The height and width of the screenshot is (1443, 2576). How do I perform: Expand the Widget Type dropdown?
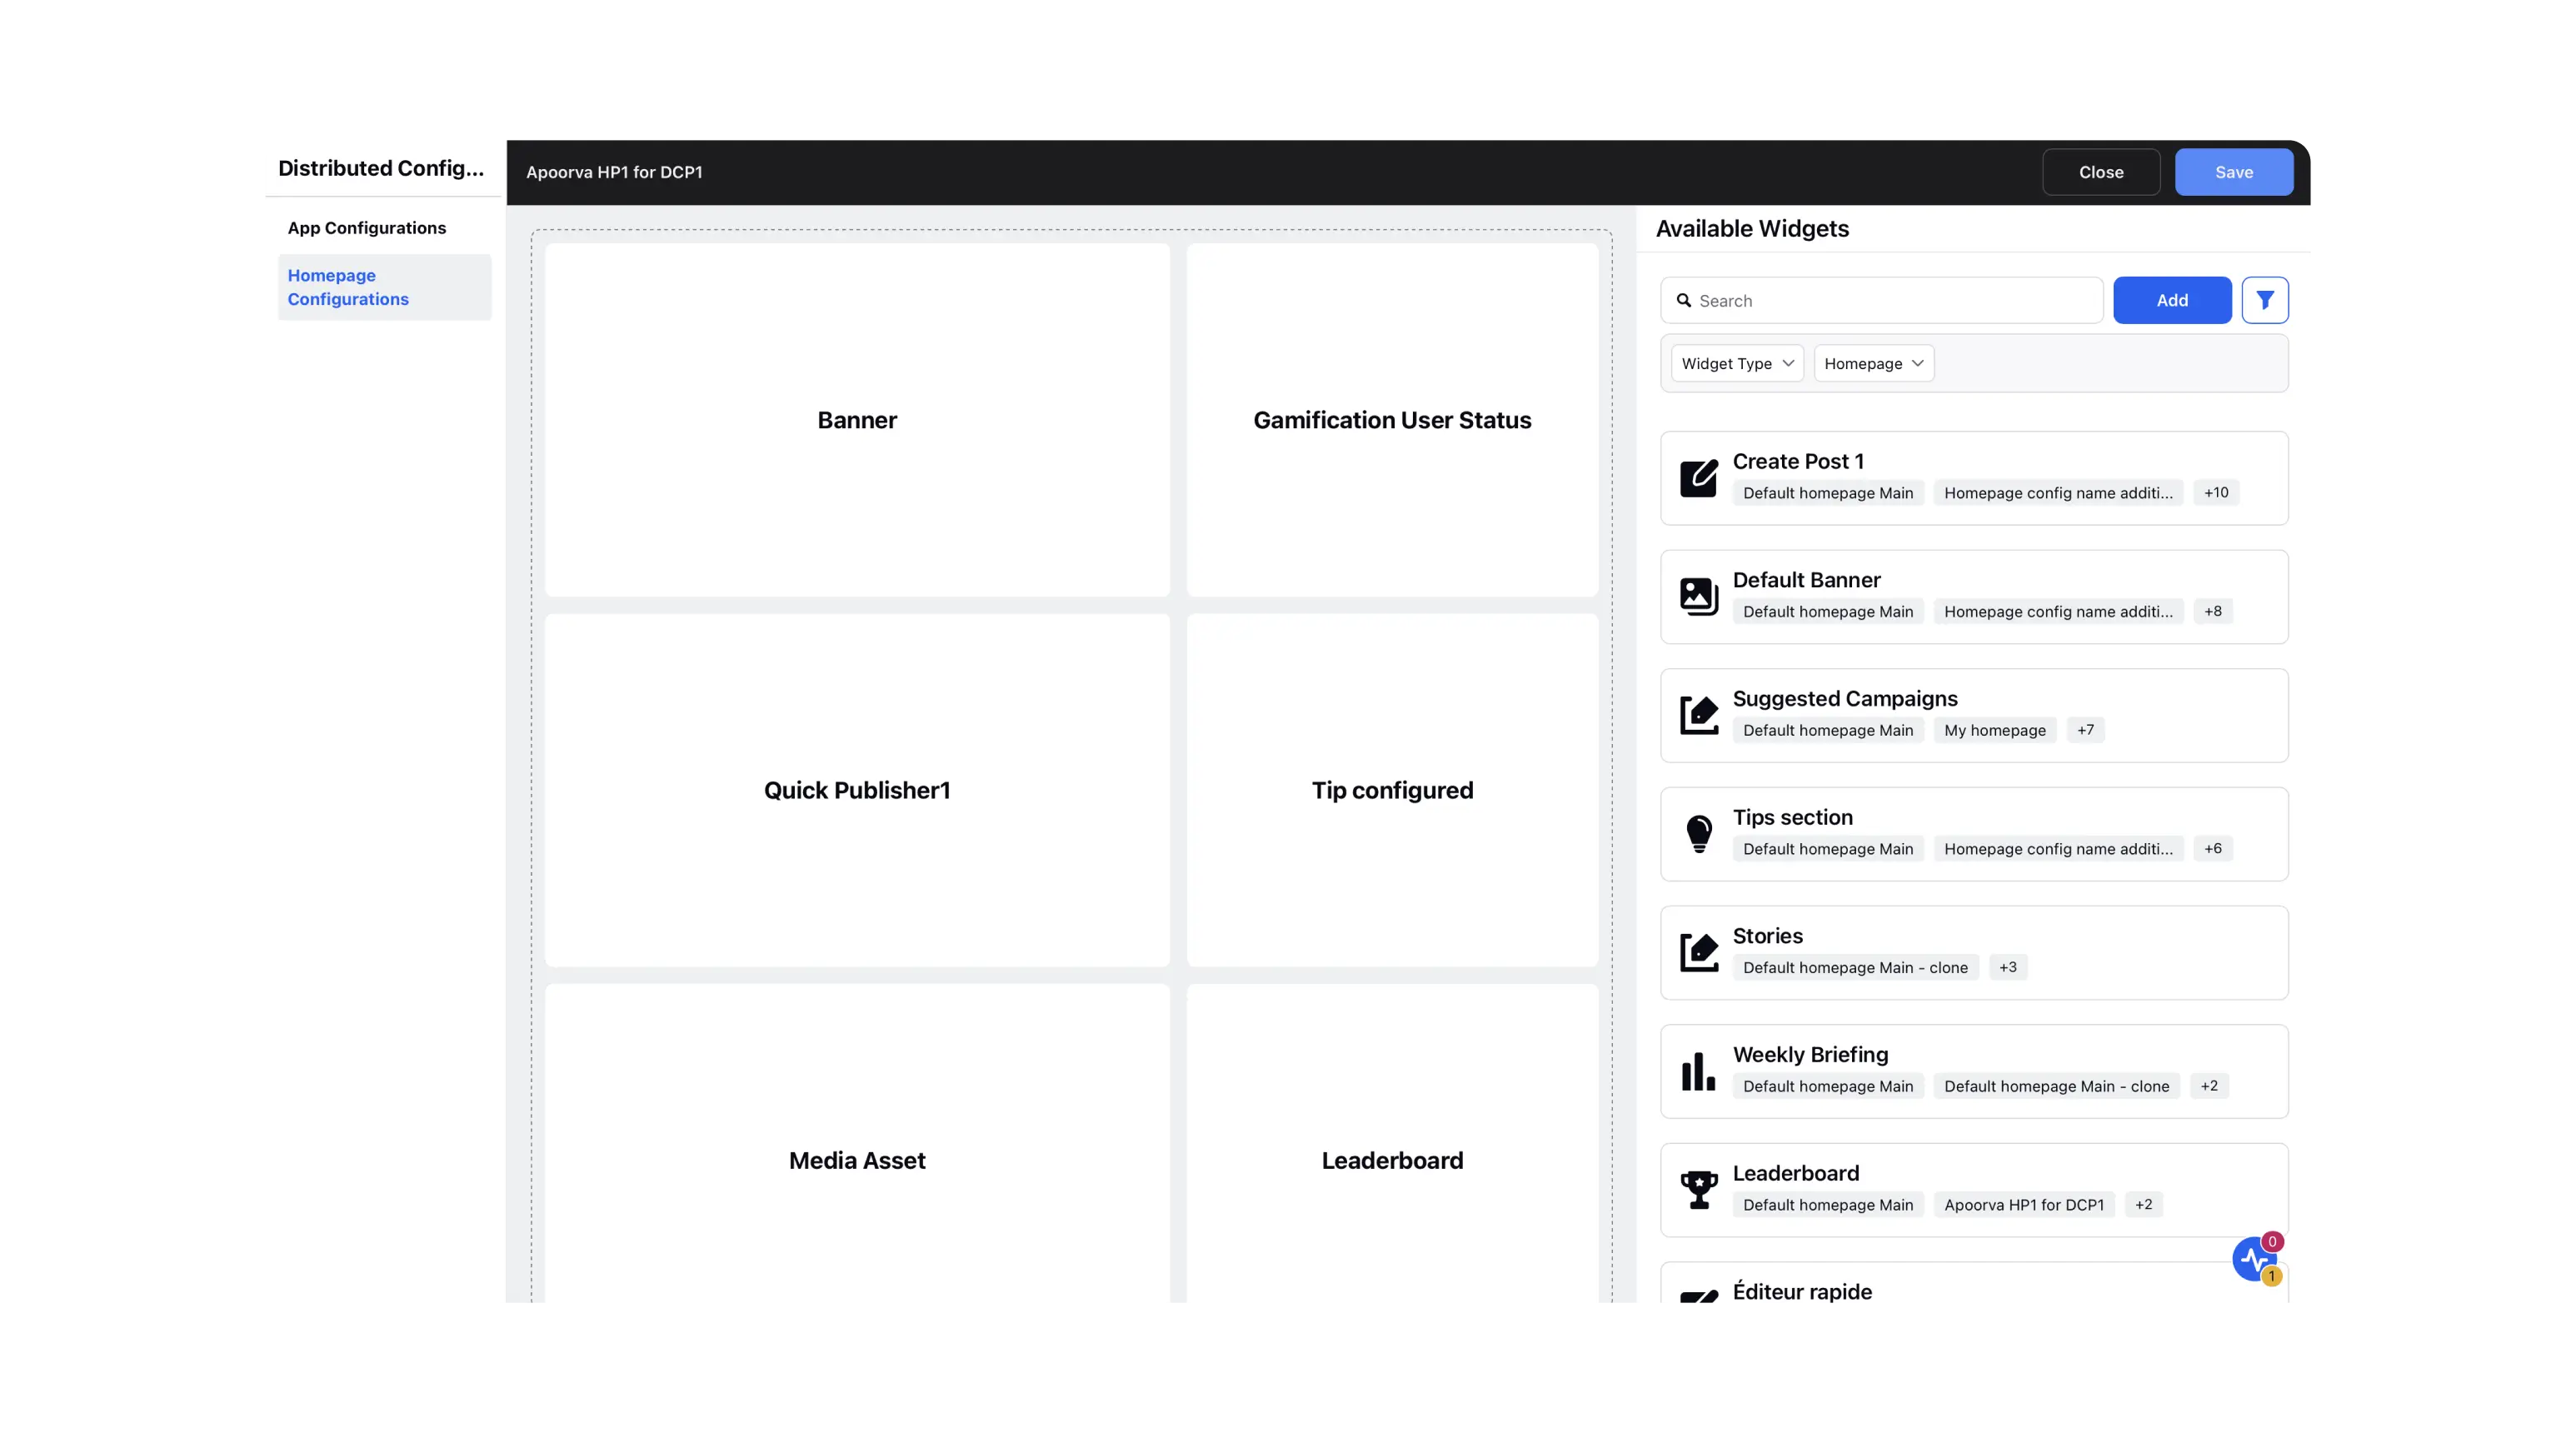(1737, 363)
